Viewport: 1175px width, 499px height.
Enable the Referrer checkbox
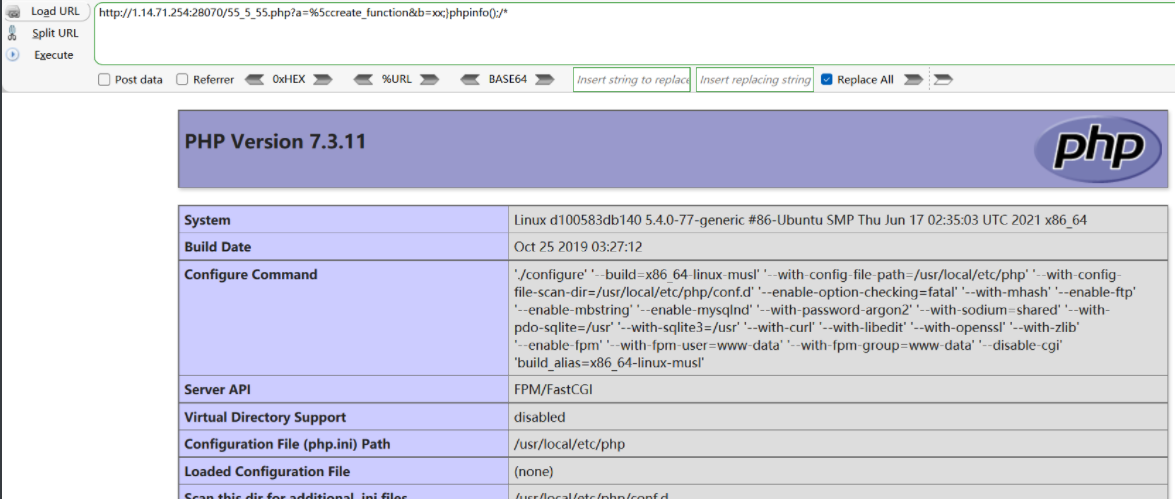coord(182,79)
